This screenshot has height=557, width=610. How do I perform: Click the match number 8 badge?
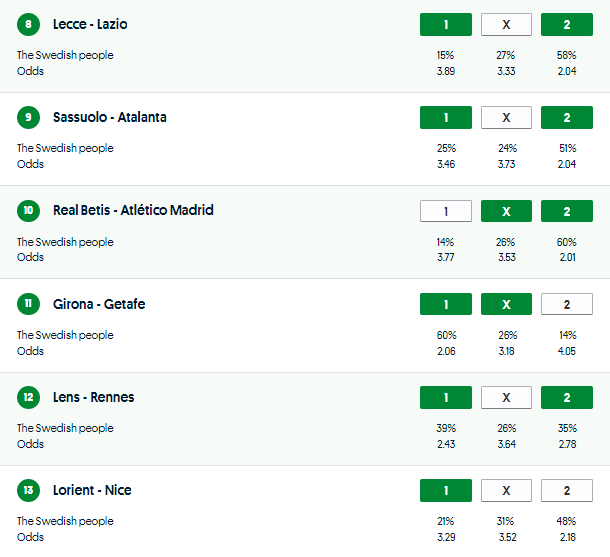(30, 24)
